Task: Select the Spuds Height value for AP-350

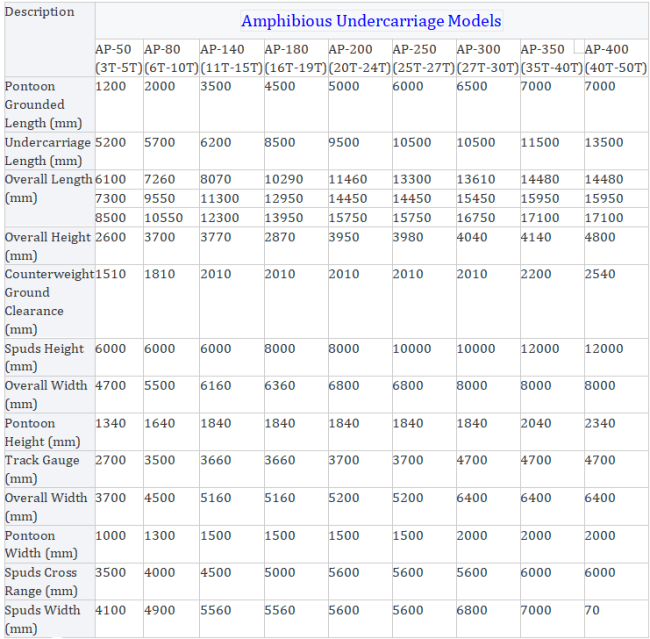Action: tap(540, 348)
